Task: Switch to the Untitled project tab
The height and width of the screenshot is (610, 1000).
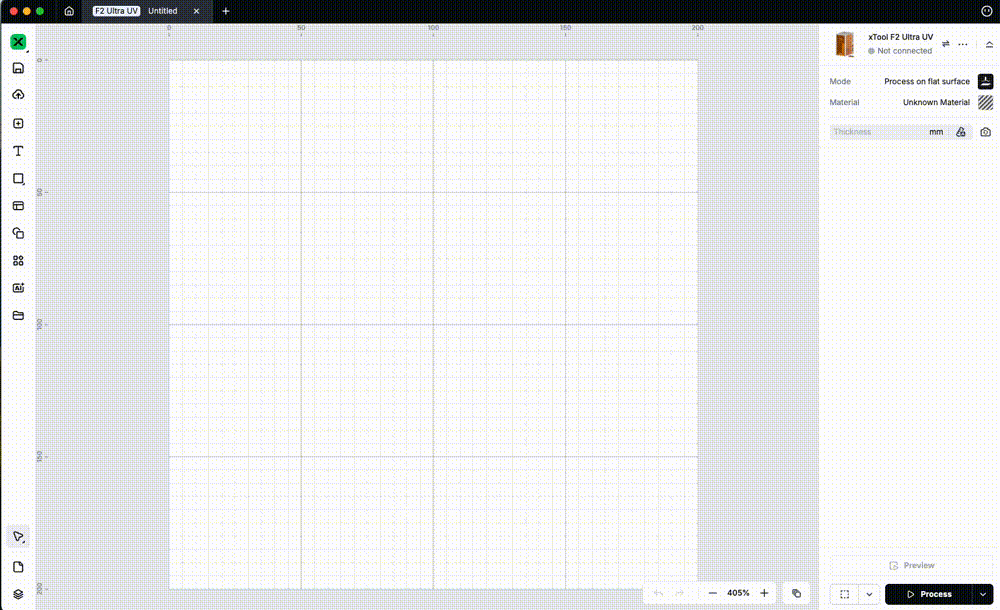Action: tap(163, 11)
